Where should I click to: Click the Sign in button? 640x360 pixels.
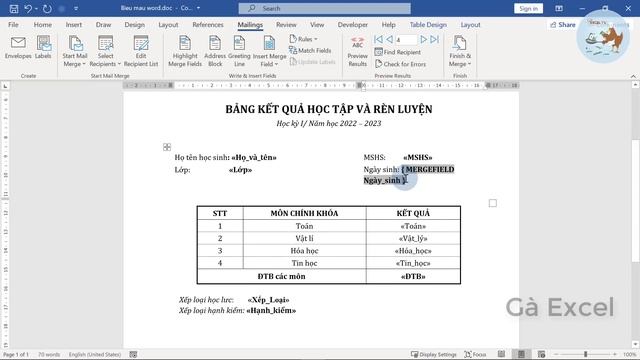[529, 9]
